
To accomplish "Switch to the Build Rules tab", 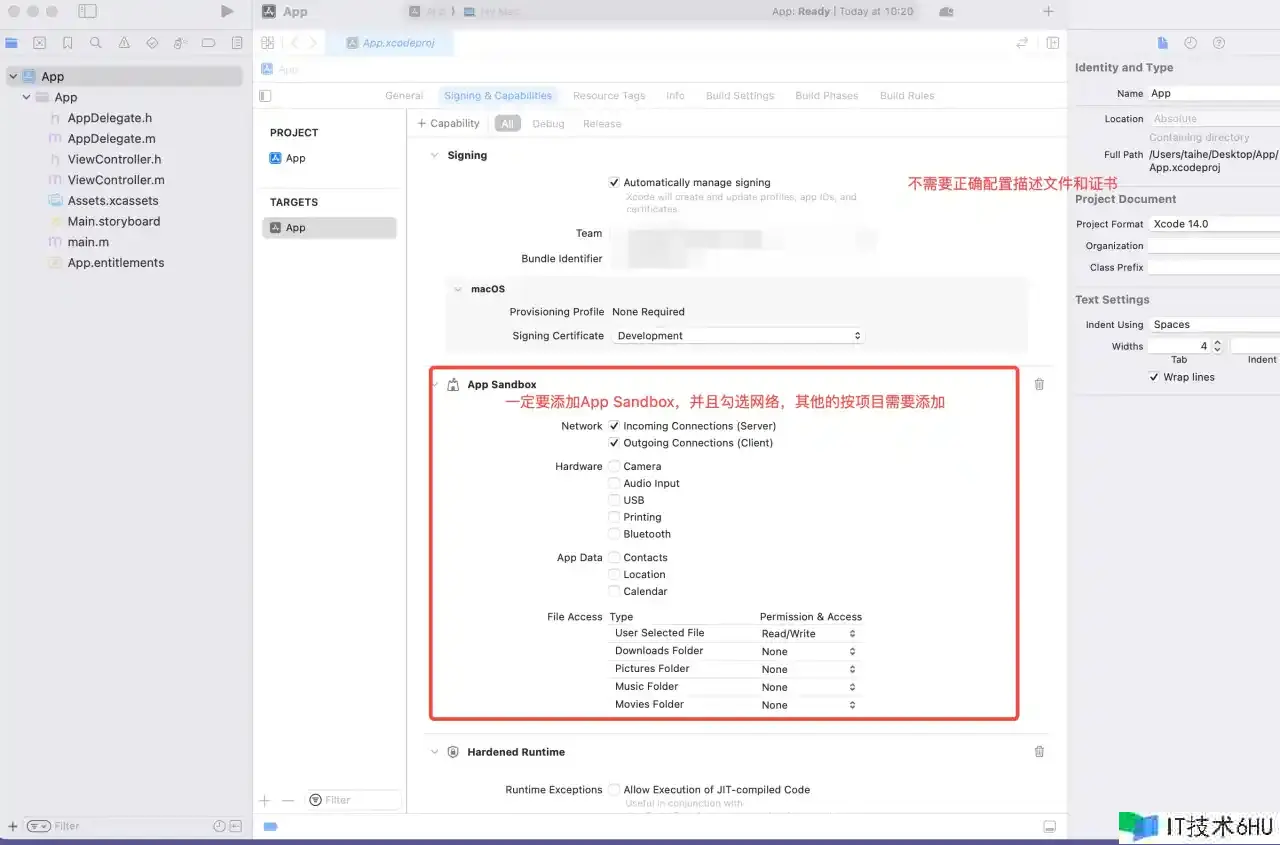I will [907, 96].
